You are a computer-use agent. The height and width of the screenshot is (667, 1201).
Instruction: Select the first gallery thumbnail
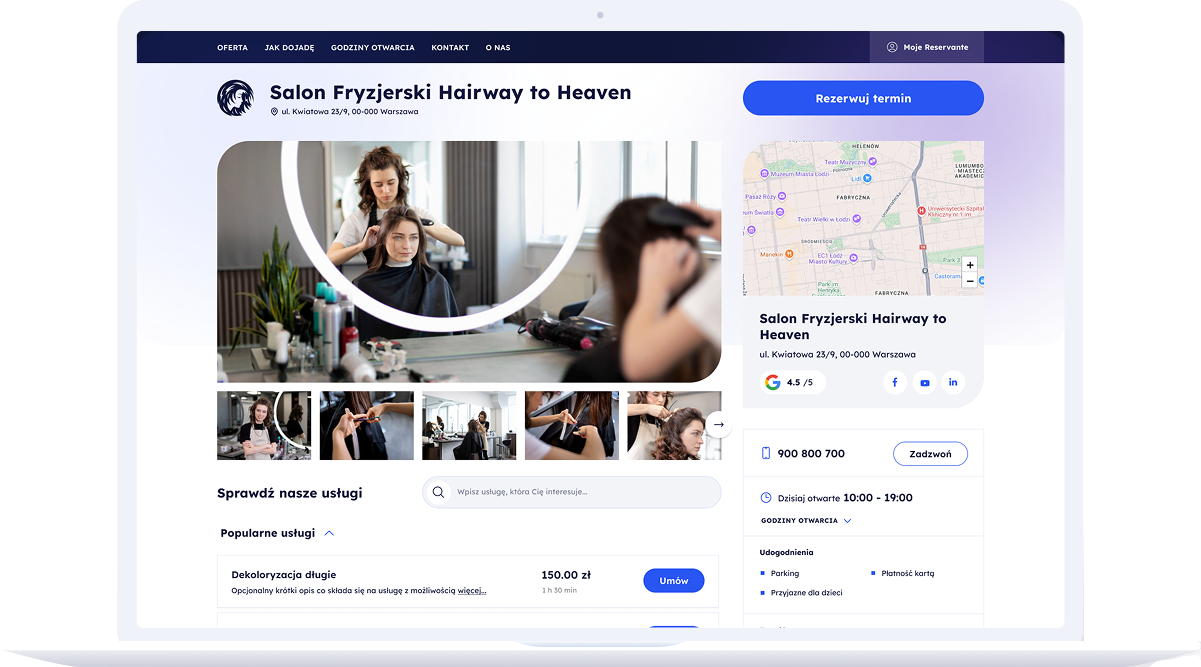[x=264, y=425]
